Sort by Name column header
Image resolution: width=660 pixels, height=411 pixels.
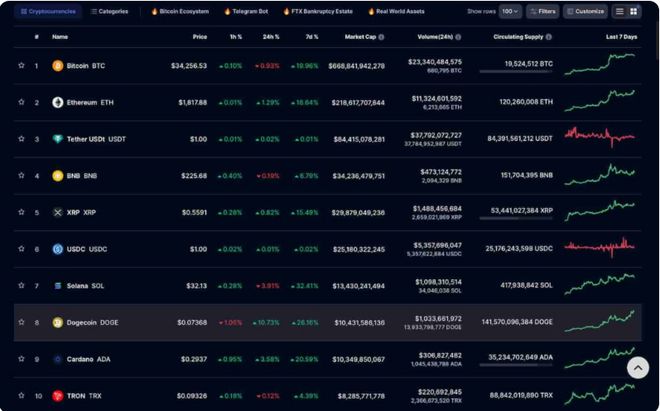[x=60, y=37]
